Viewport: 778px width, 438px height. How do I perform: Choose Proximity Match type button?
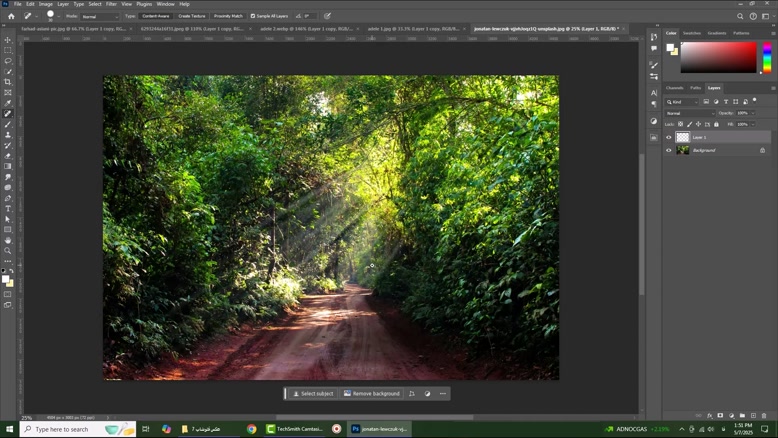[228, 16]
